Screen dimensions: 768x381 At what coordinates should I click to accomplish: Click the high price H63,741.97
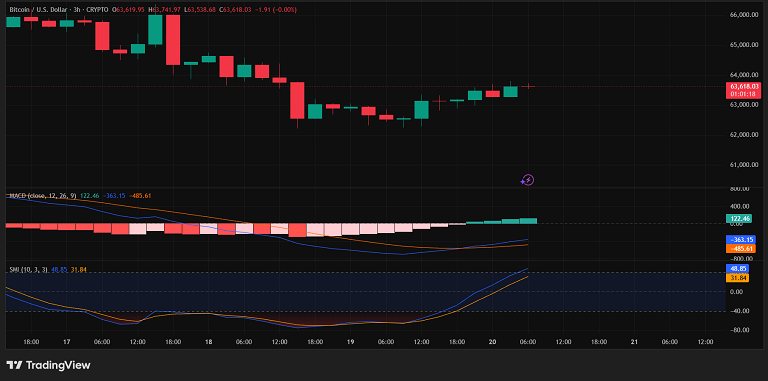tap(164, 9)
